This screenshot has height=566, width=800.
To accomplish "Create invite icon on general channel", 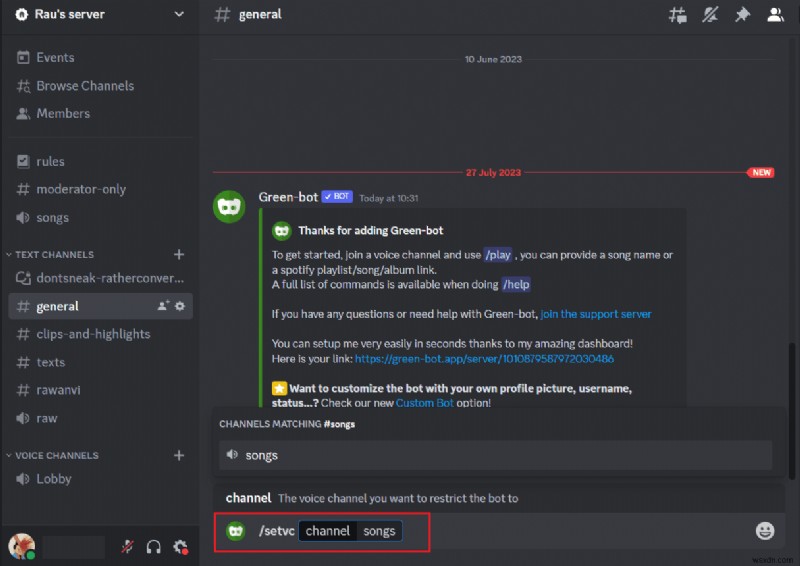I will 163,306.
